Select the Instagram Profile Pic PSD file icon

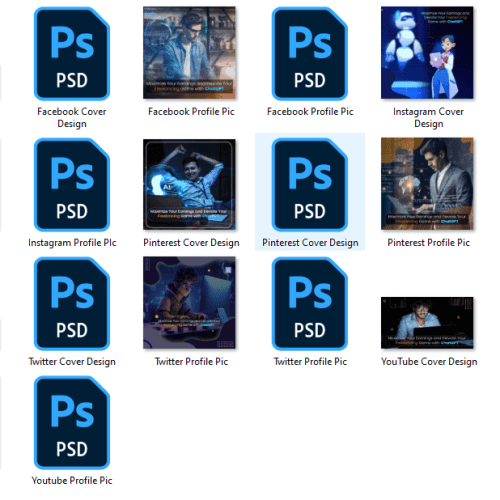pyautogui.click(x=72, y=184)
